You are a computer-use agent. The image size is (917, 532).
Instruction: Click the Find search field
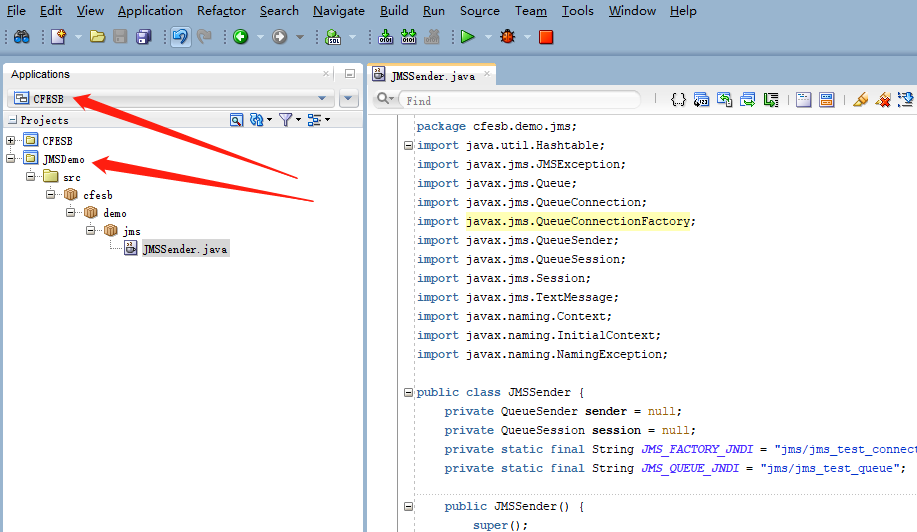[x=519, y=100]
